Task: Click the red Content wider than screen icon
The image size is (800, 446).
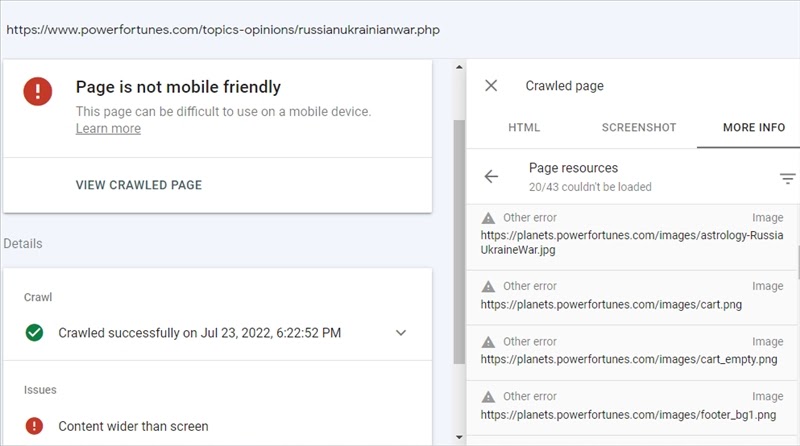Action: (x=35, y=426)
